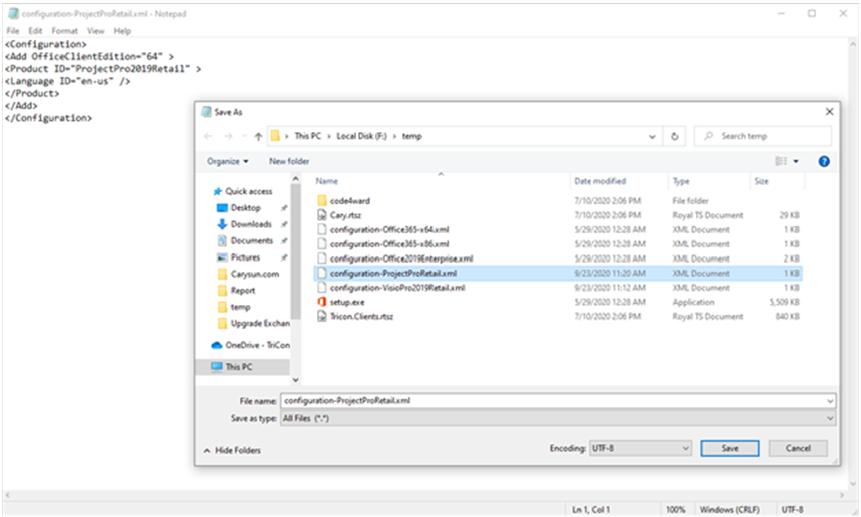The width and height of the screenshot is (861, 517).
Task: Click the This PC computer icon
Action: click(217, 367)
